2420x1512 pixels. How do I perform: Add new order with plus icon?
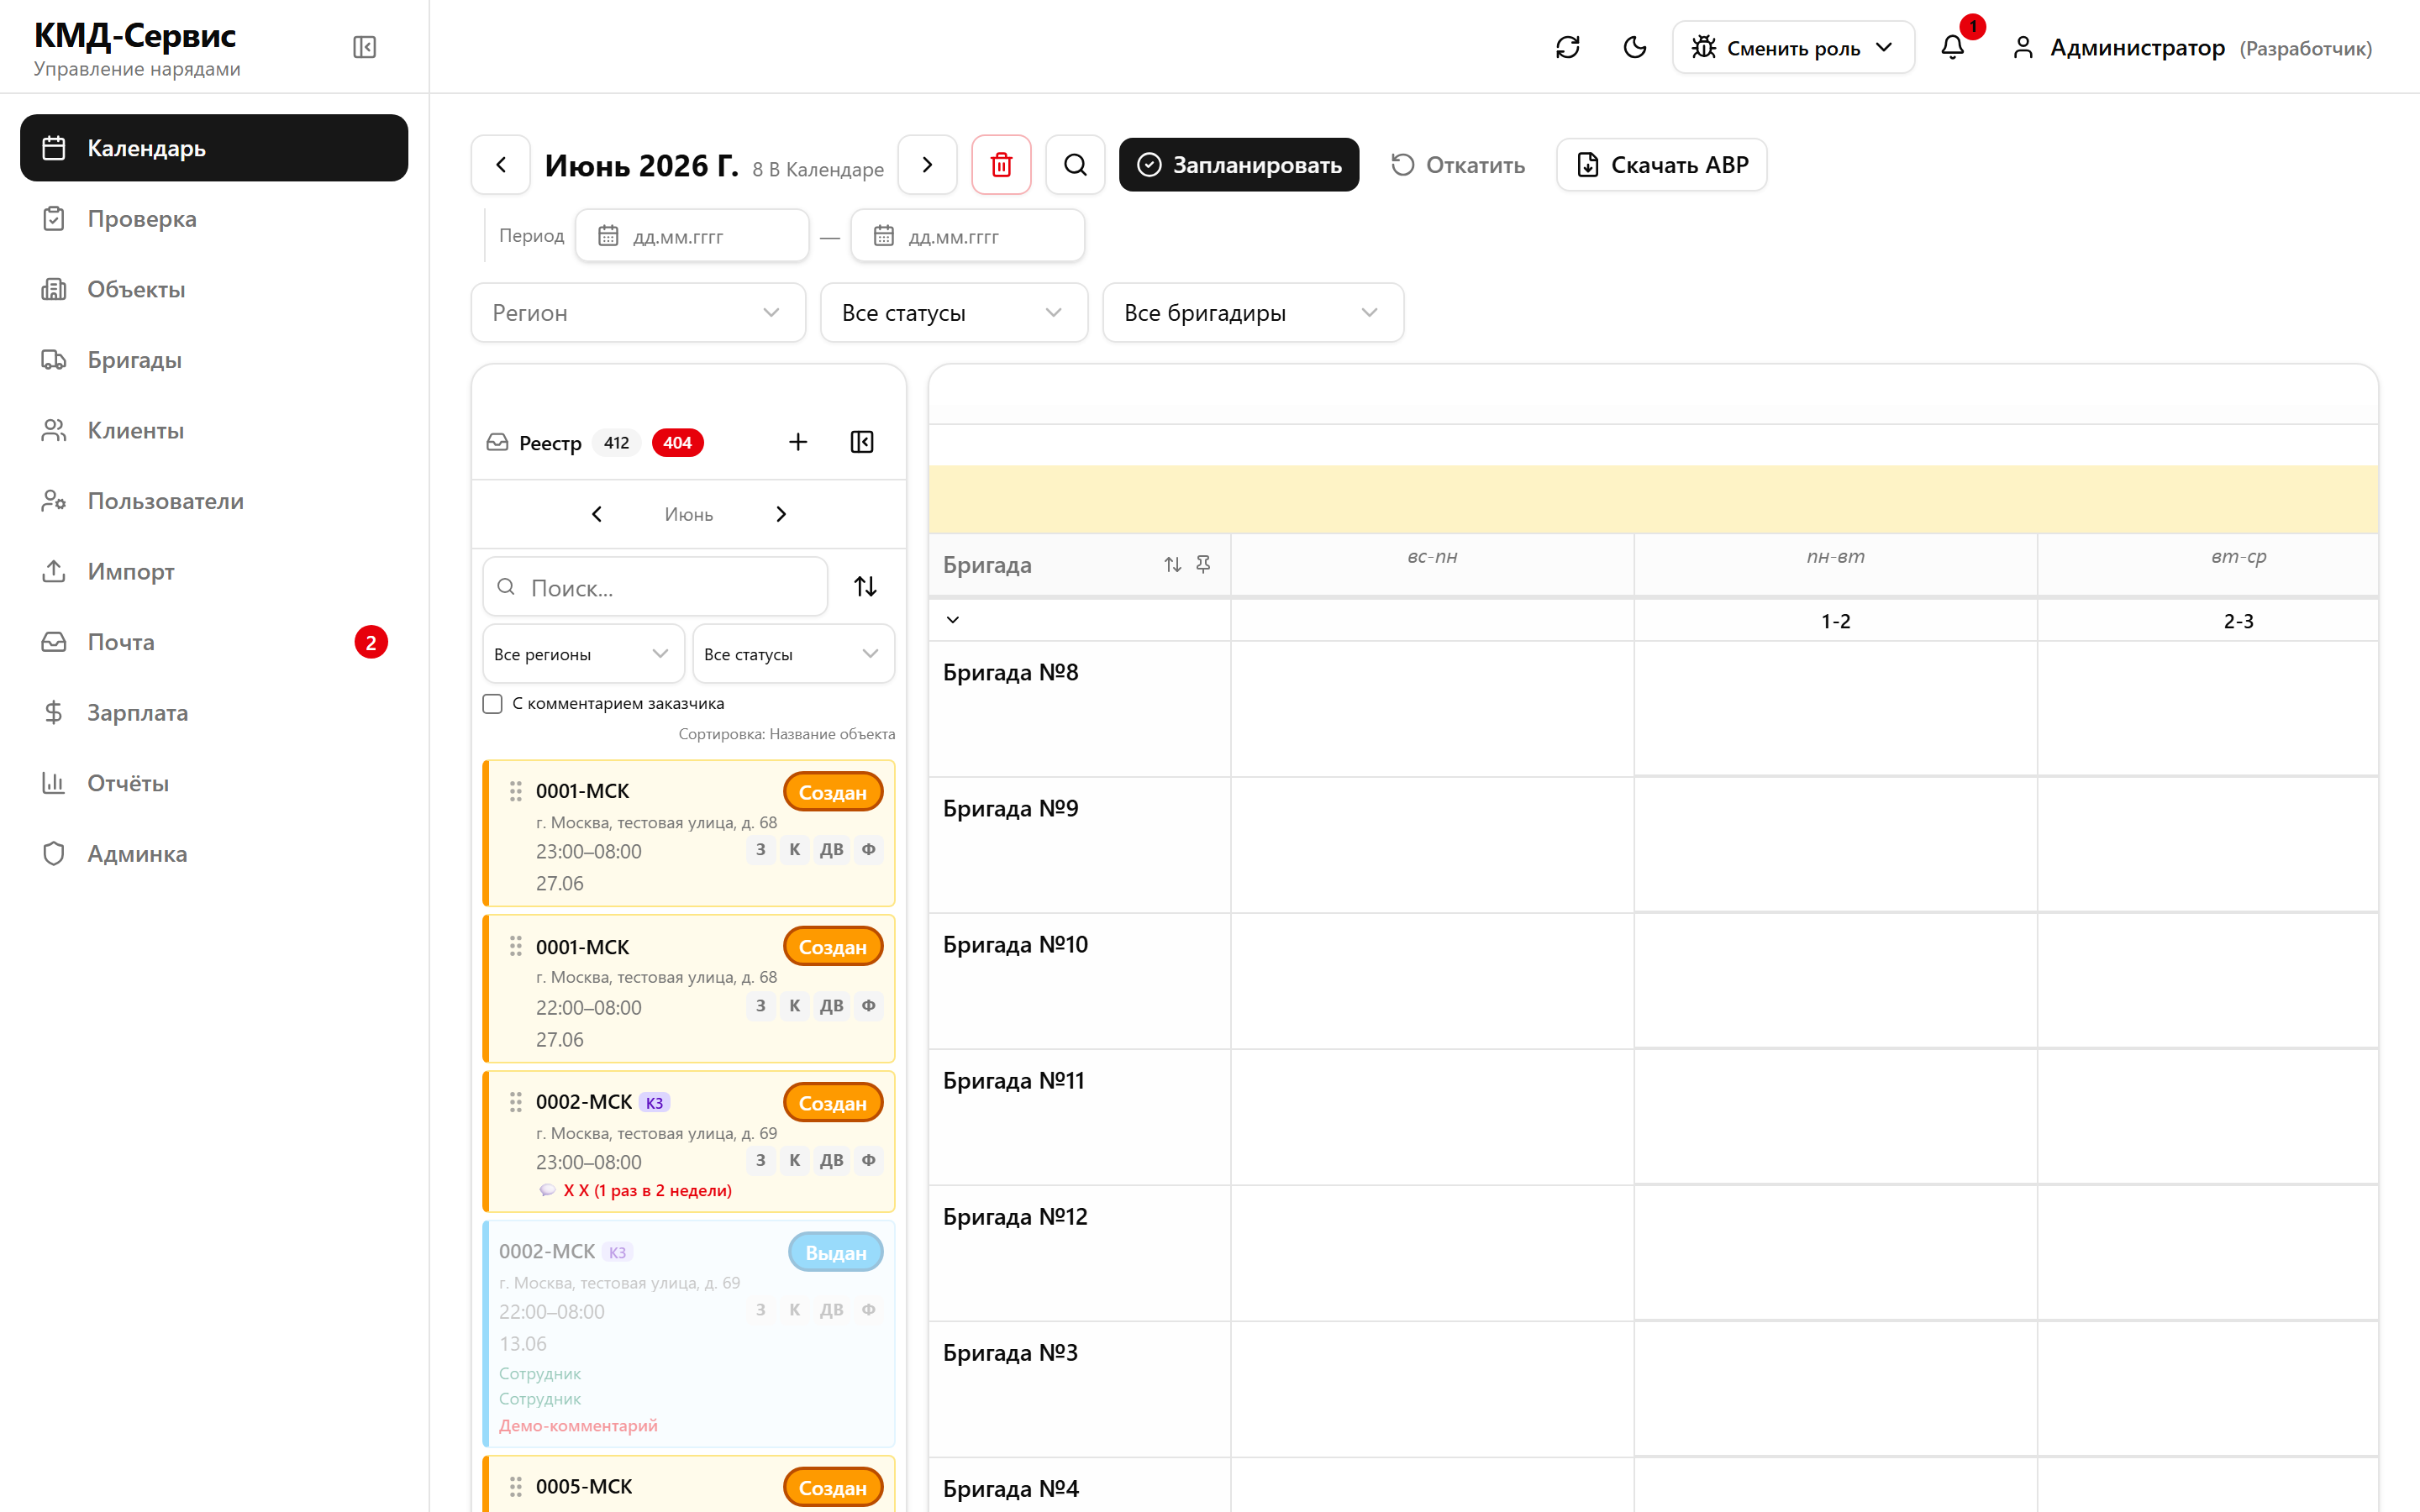tap(798, 442)
